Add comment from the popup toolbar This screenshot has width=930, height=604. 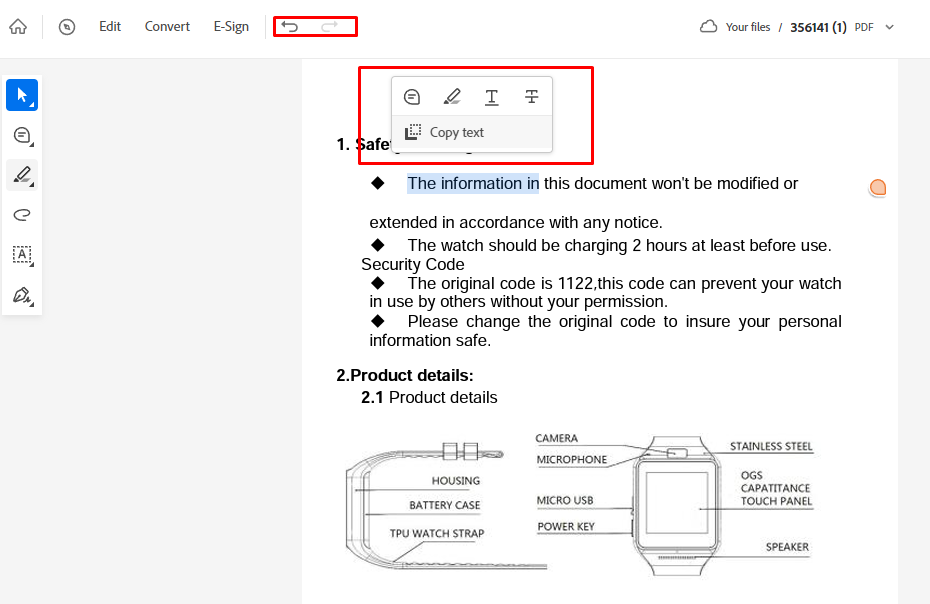[x=412, y=97]
